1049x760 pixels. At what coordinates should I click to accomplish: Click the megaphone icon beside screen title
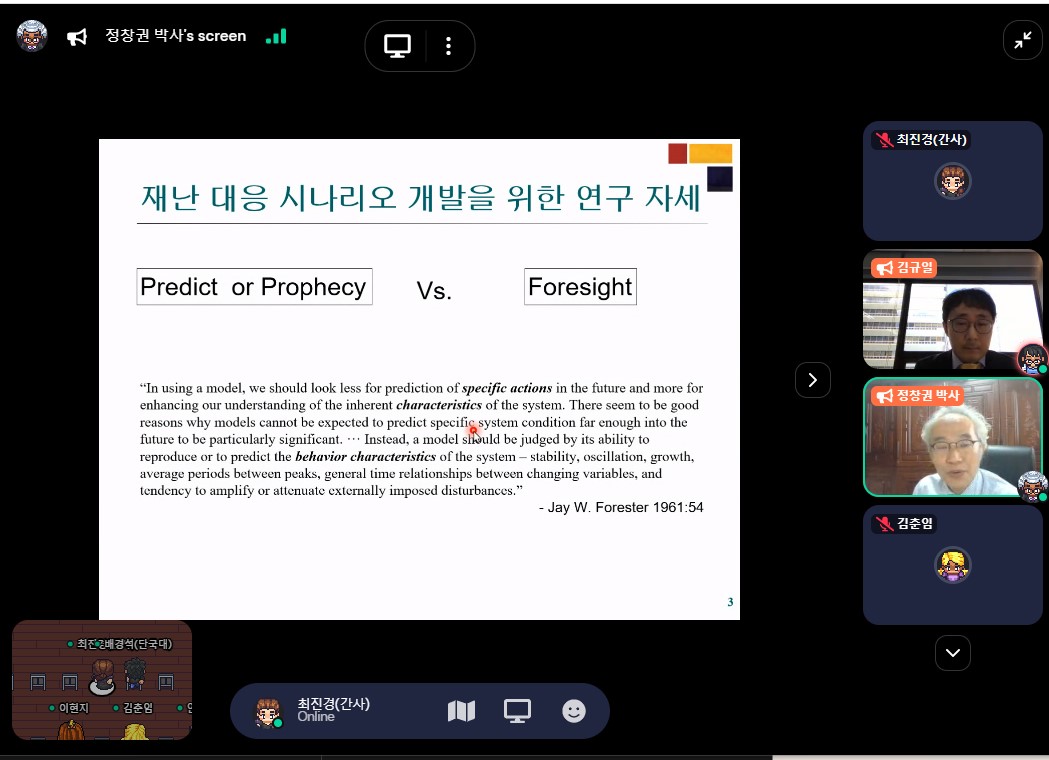[x=77, y=37]
